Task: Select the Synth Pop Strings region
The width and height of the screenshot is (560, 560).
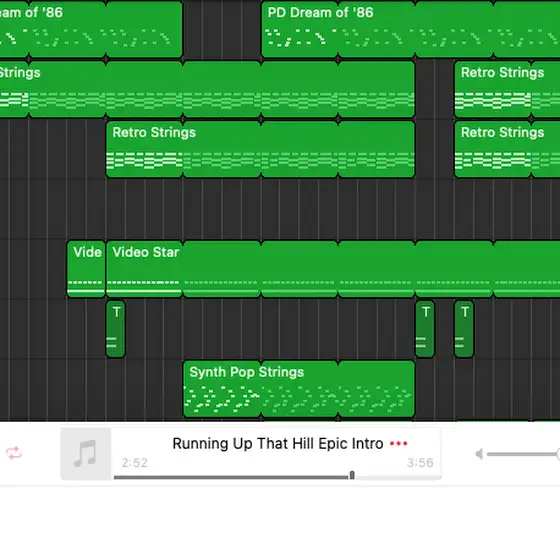Action: click(x=299, y=389)
